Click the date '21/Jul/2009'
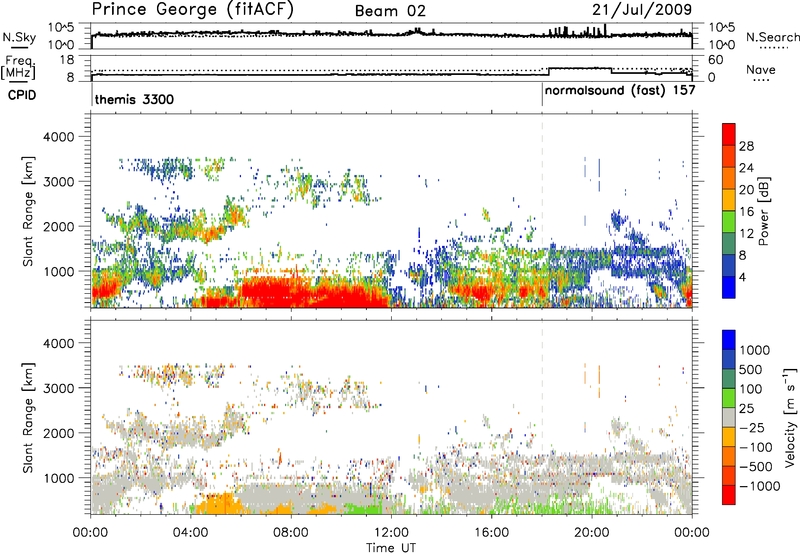 click(642, 10)
